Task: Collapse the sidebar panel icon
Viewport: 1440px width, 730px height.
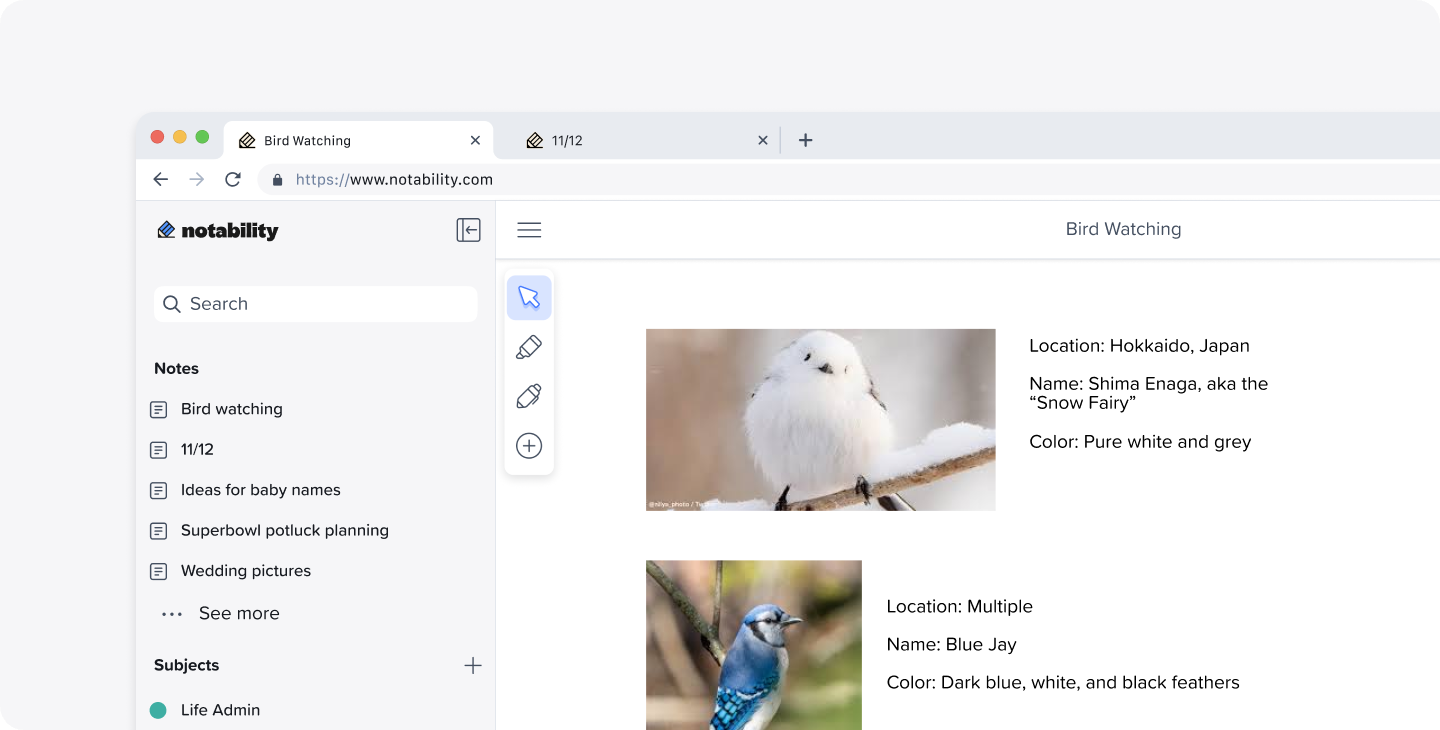Action: pos(468,230)
